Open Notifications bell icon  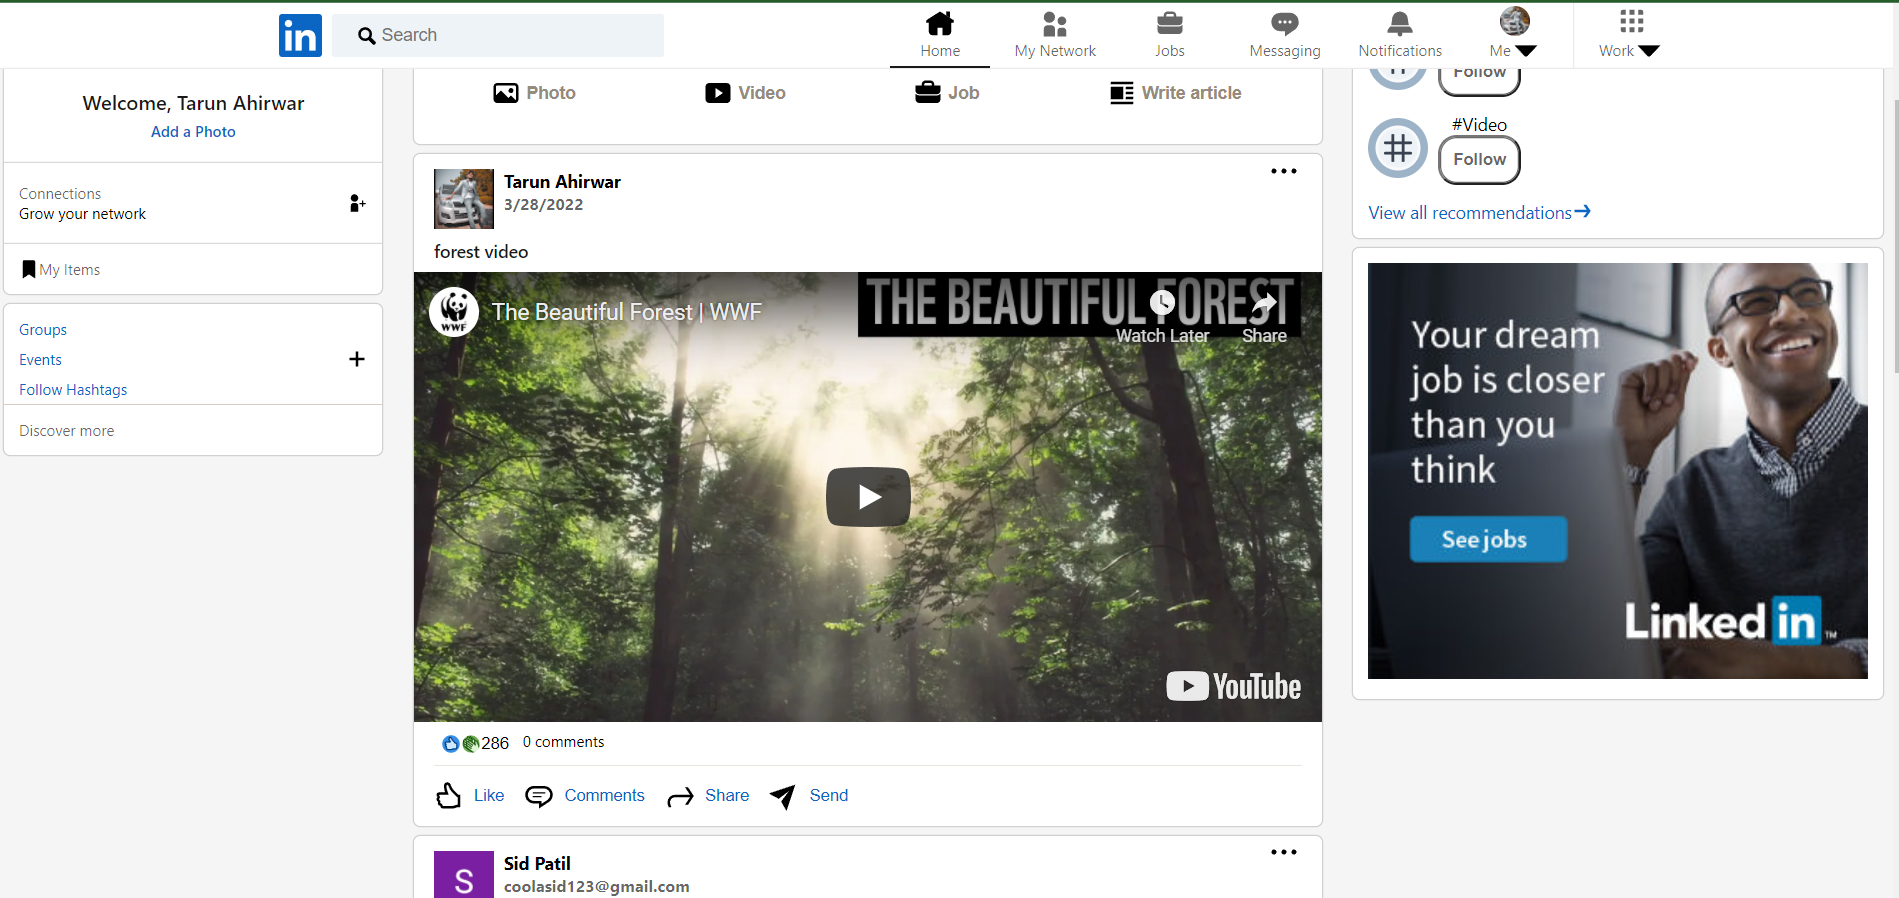point(1399,24)
